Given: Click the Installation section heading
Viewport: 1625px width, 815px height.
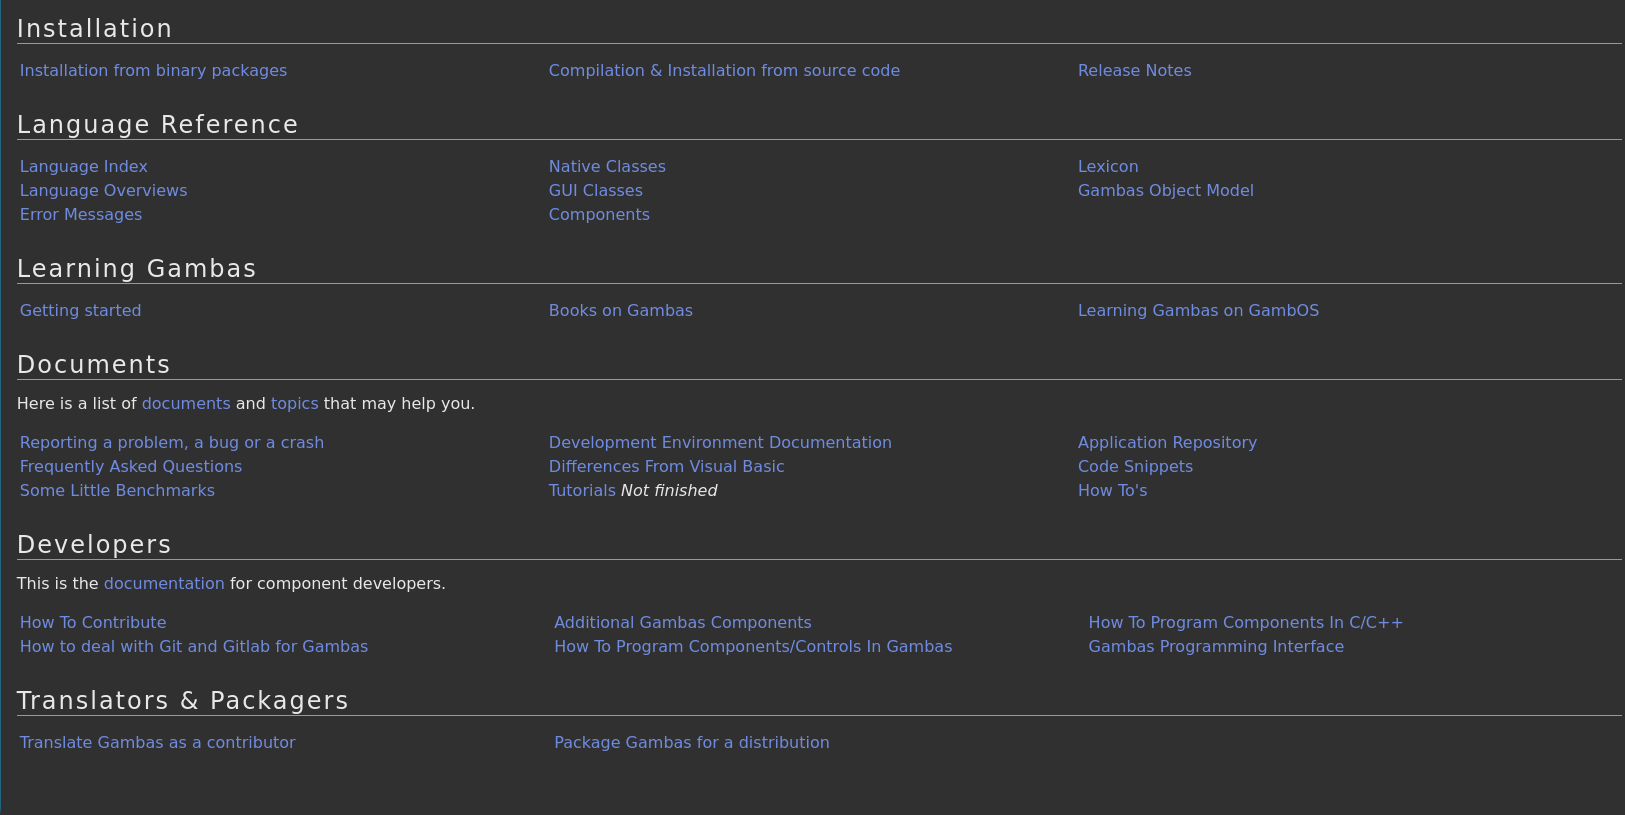Looking at the screenshot, I should [94, 29].
